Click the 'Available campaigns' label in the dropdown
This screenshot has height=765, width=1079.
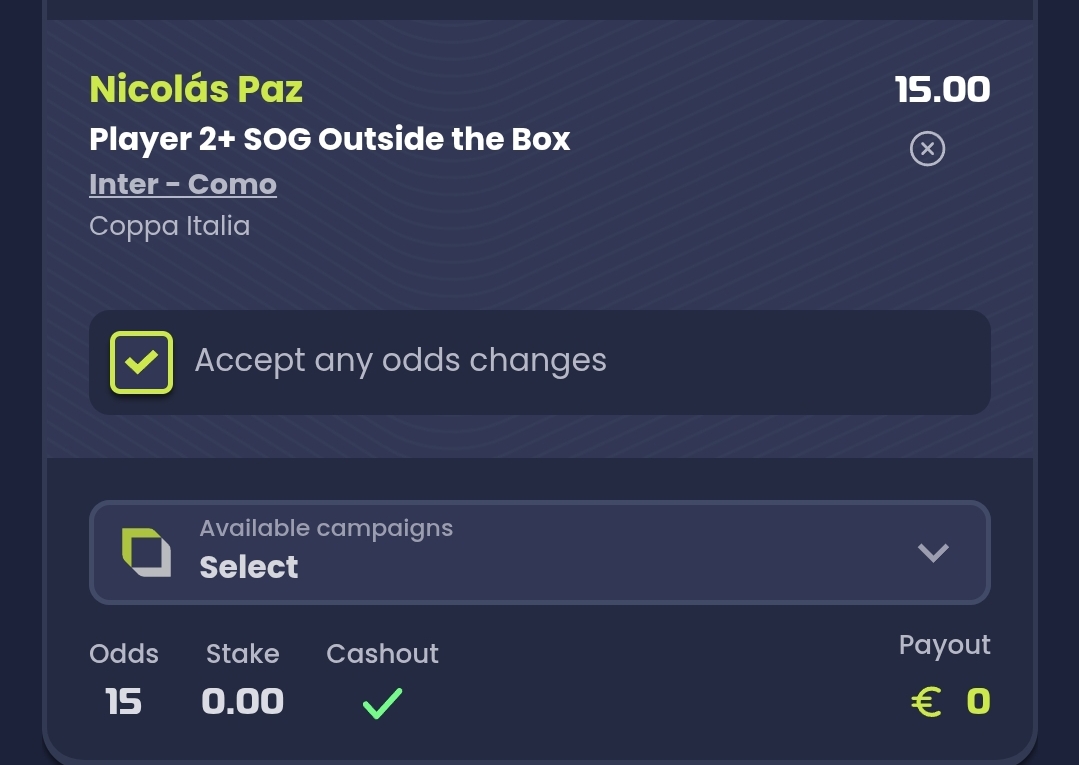tap(326, 528)
